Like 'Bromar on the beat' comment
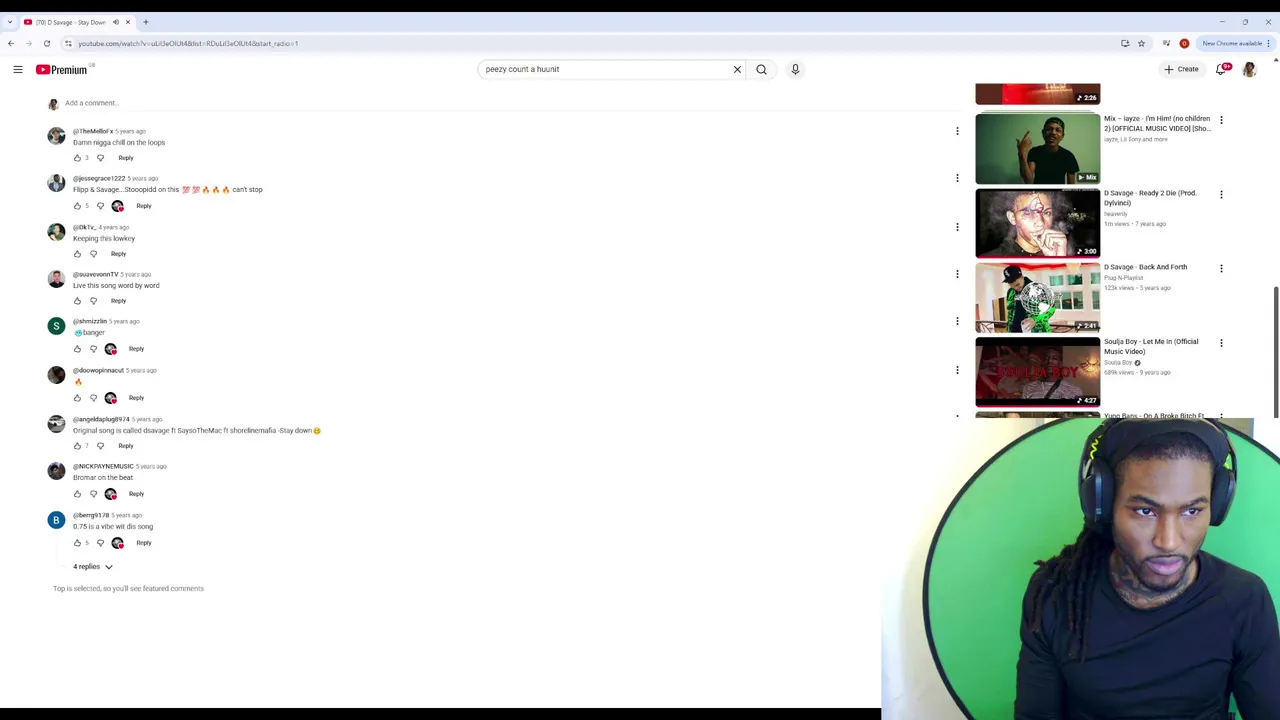The width and height of the screenshot is (1280, 720). [x=77, y=494]
